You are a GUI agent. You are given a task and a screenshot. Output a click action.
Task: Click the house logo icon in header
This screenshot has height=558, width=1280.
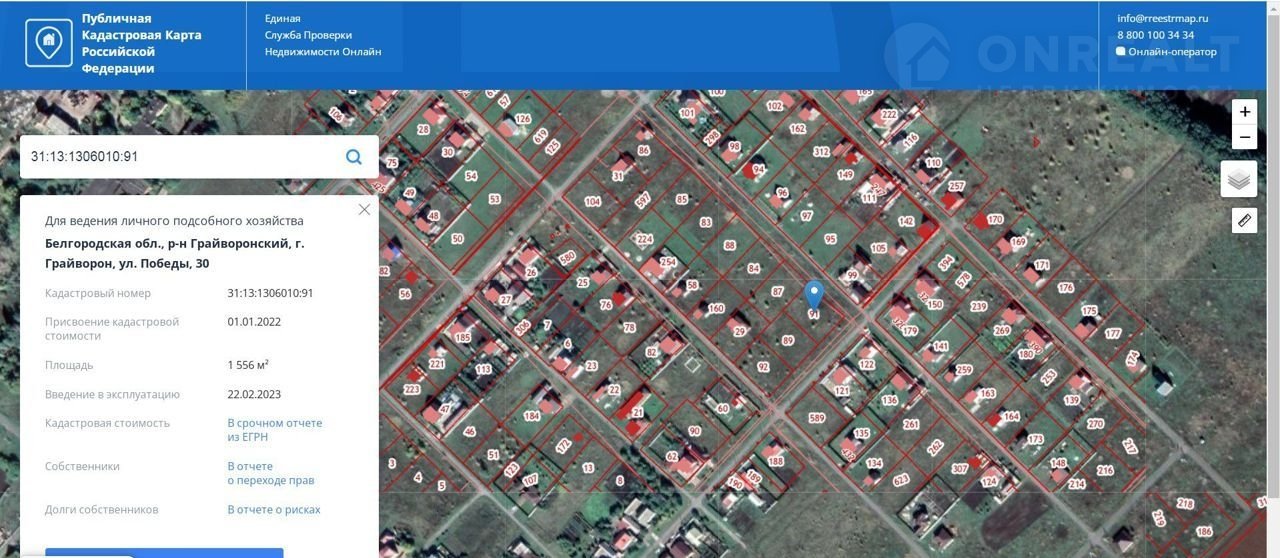tap(48, 43)
